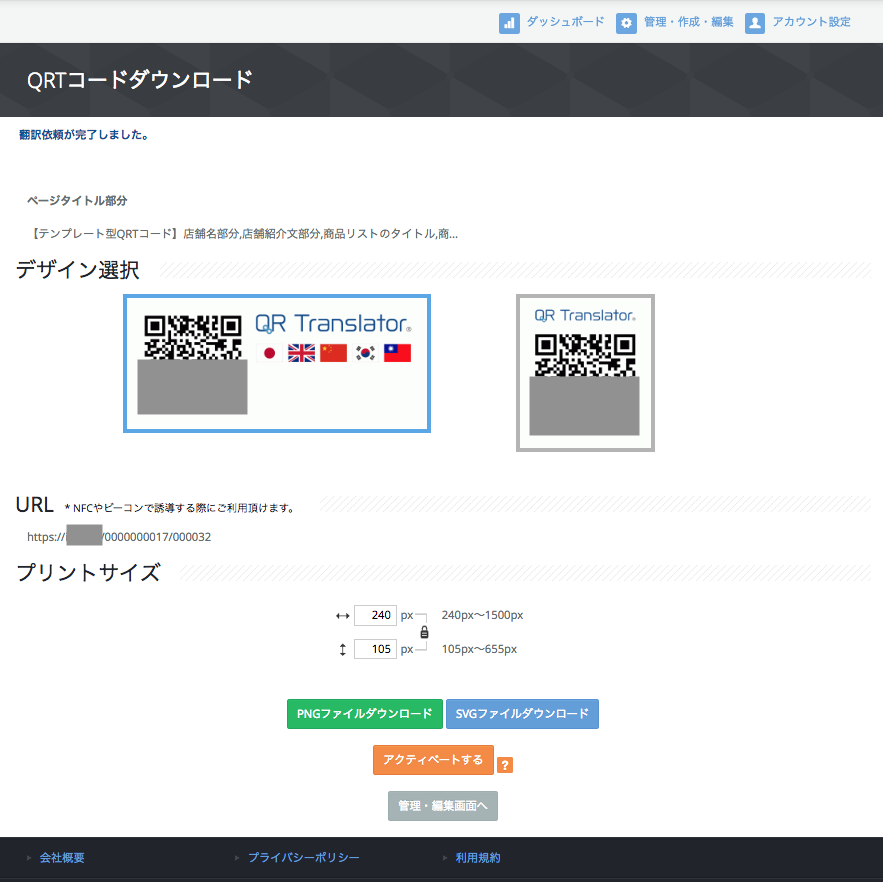Click the account person icon
The height and width of the screenshot is (882, 883).
(x=755, y=23)
